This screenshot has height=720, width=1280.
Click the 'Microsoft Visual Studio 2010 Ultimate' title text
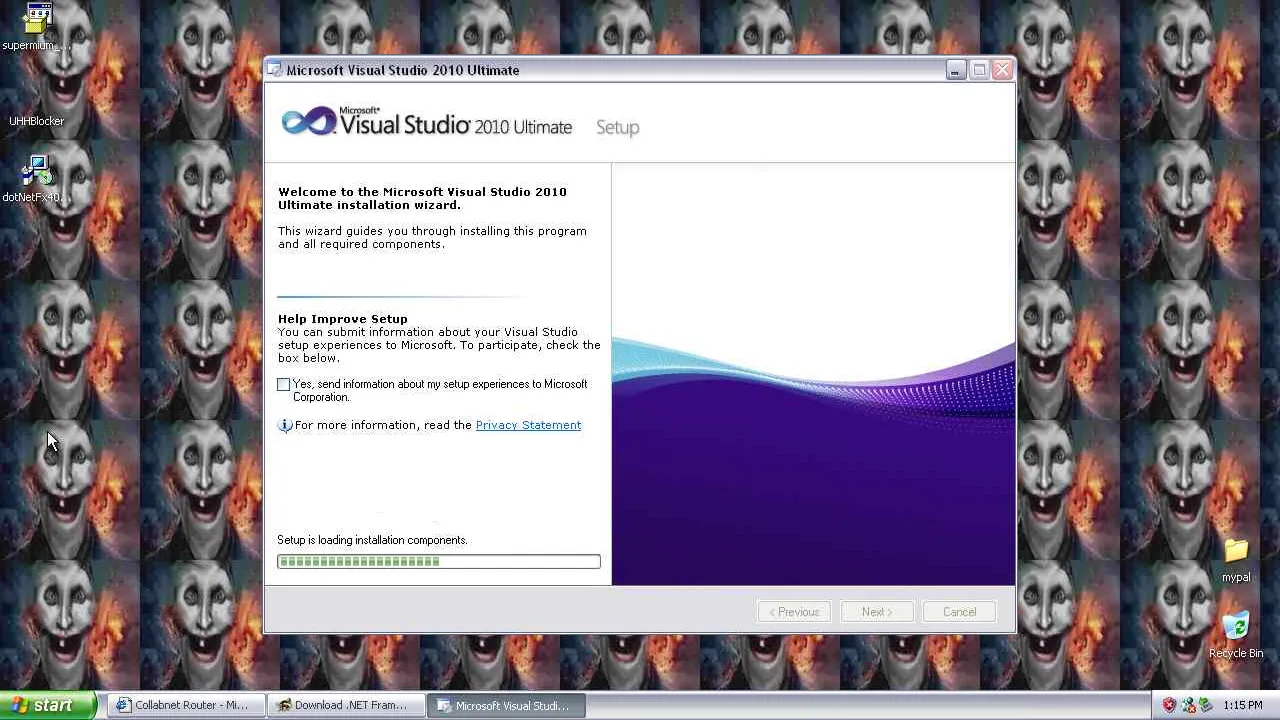(403, 70)
